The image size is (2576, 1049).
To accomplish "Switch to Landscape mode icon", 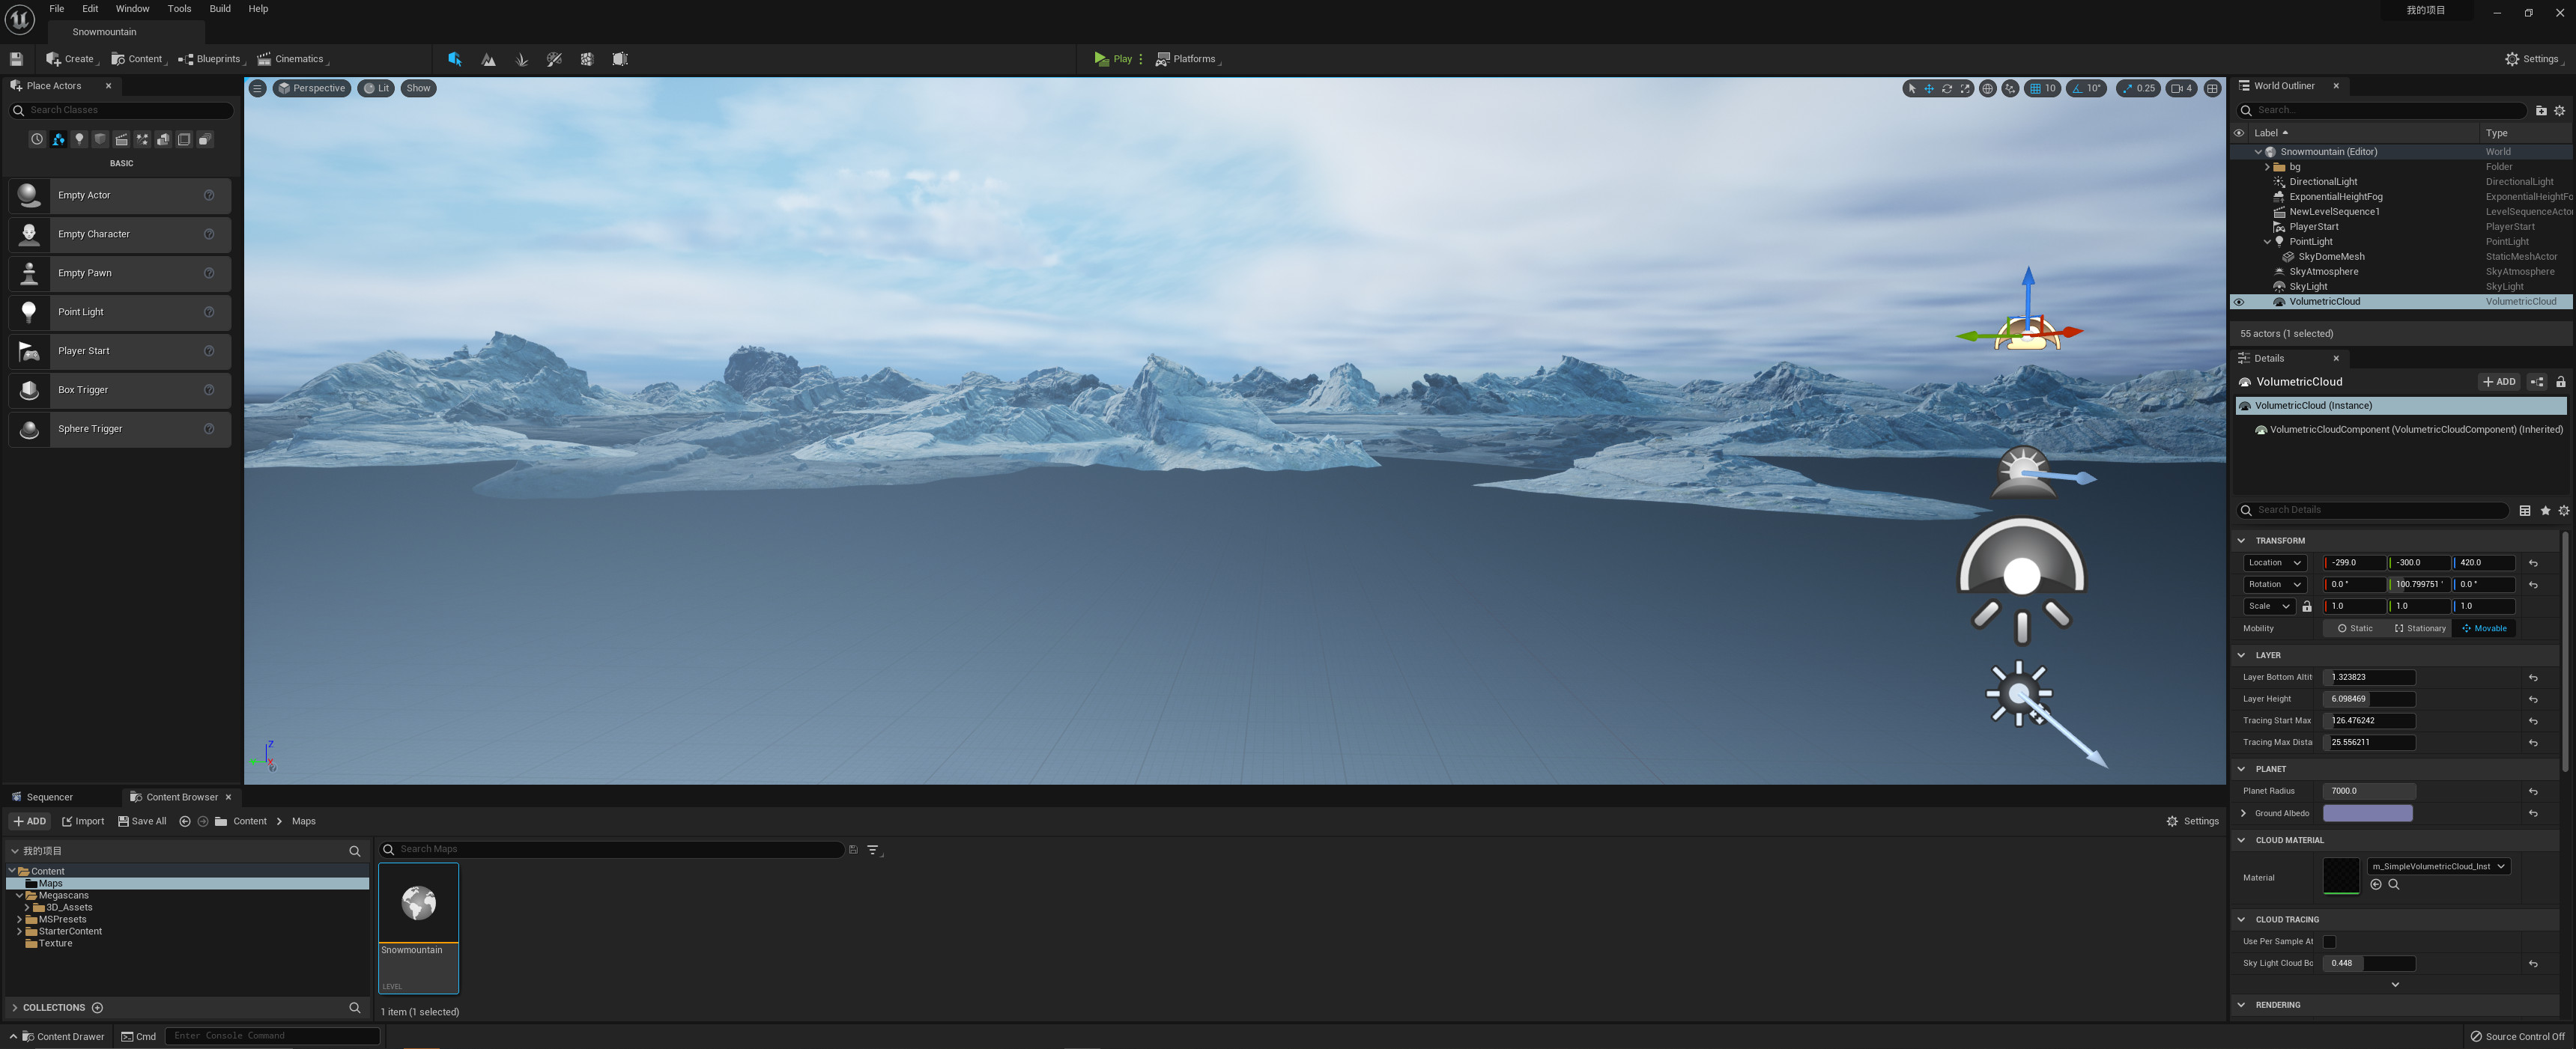I will click(x=488, y=59).
